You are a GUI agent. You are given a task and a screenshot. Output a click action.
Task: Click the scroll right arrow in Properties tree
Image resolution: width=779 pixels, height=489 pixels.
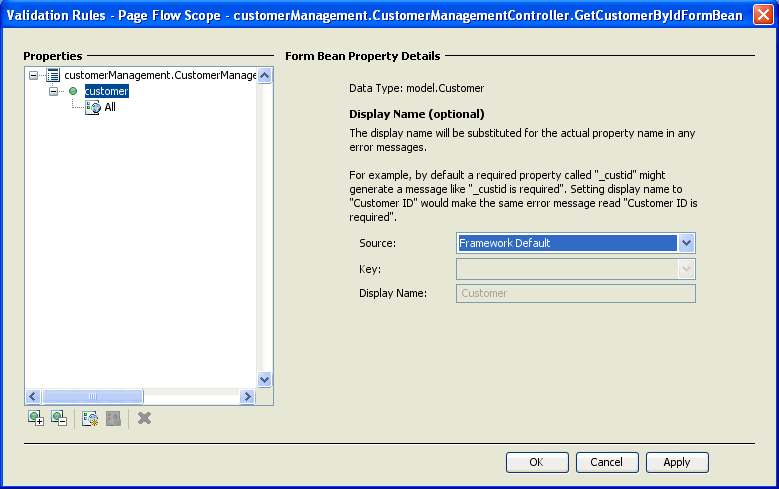(x=247, y=397)
